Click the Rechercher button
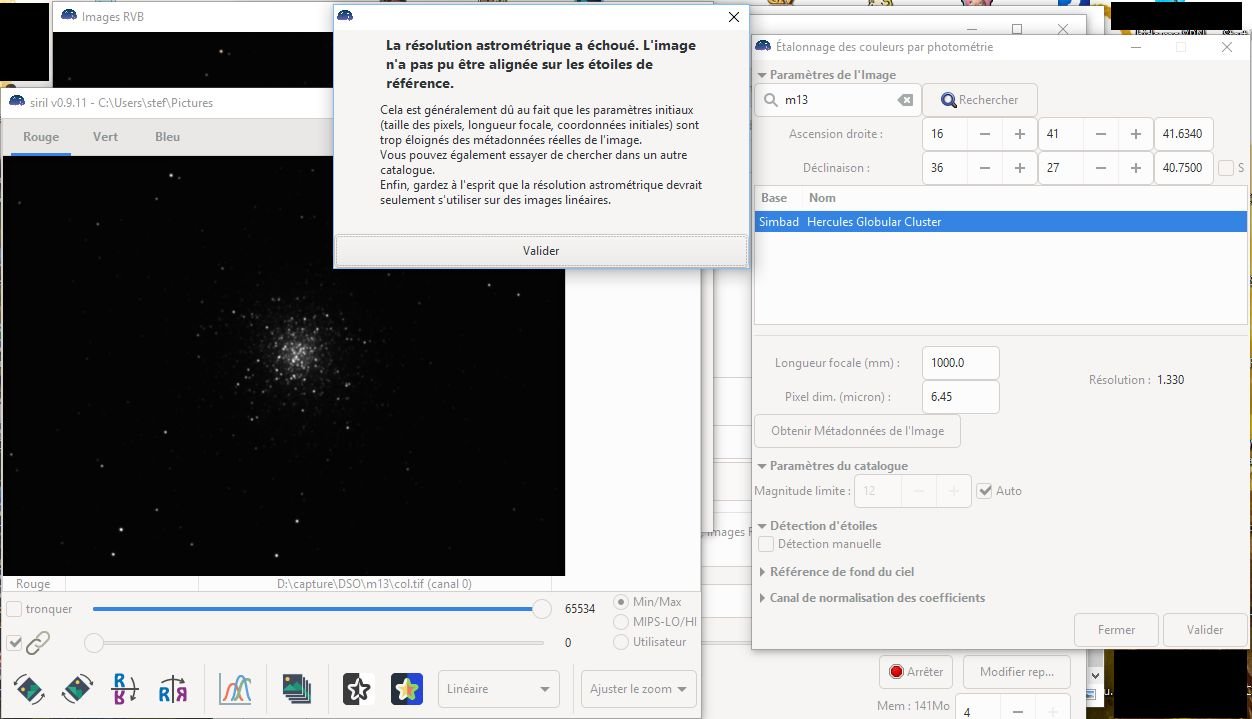The height and width of the screenshot is (719, 1252). [x=979, y=100]
